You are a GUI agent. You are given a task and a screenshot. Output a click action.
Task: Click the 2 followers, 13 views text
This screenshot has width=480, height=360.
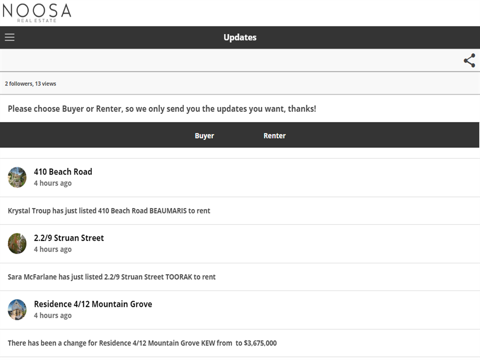pos(30,84)
